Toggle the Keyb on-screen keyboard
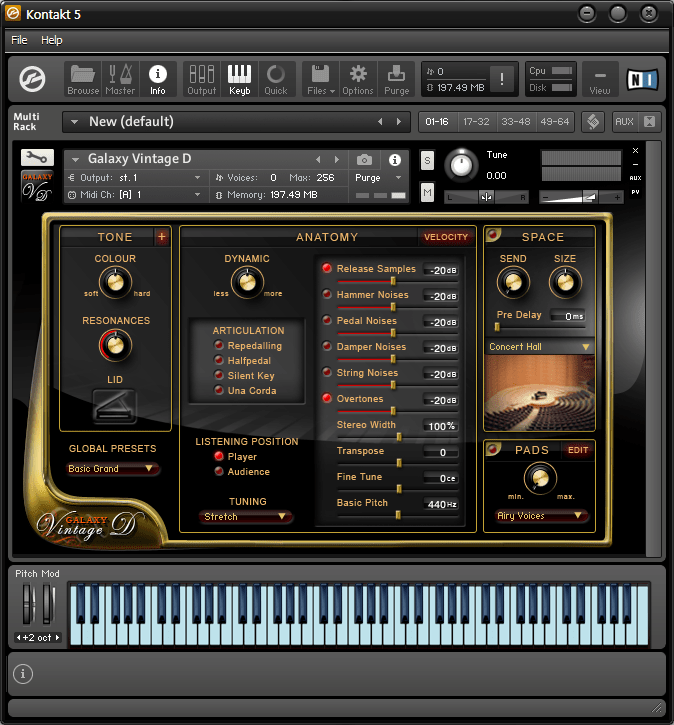 [x=239, y=79]
